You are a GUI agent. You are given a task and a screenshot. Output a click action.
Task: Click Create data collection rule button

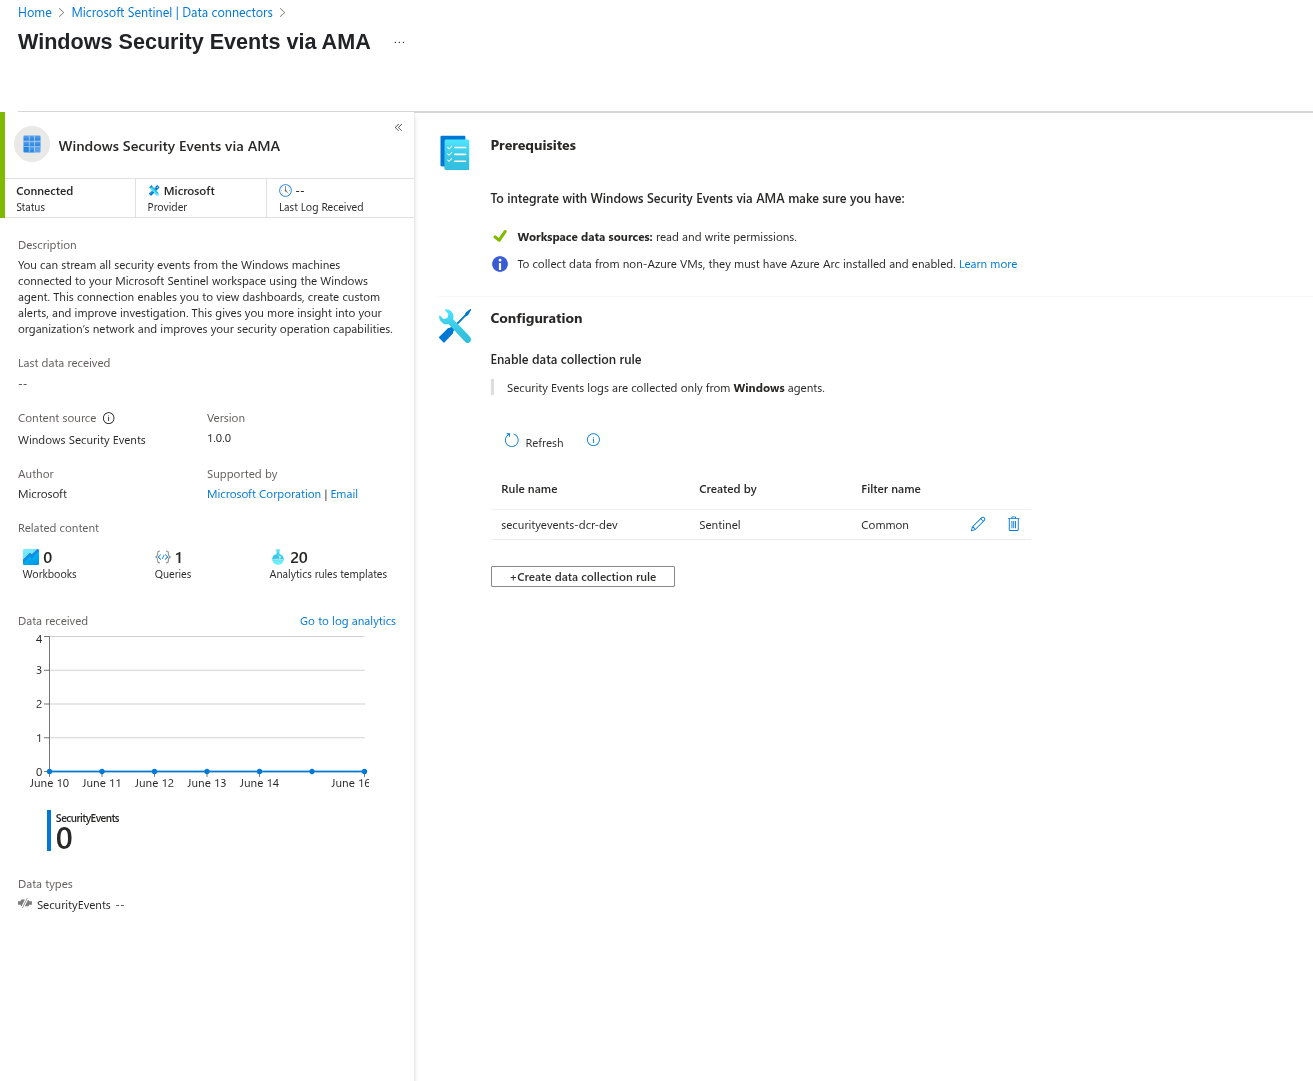[583, 577]
